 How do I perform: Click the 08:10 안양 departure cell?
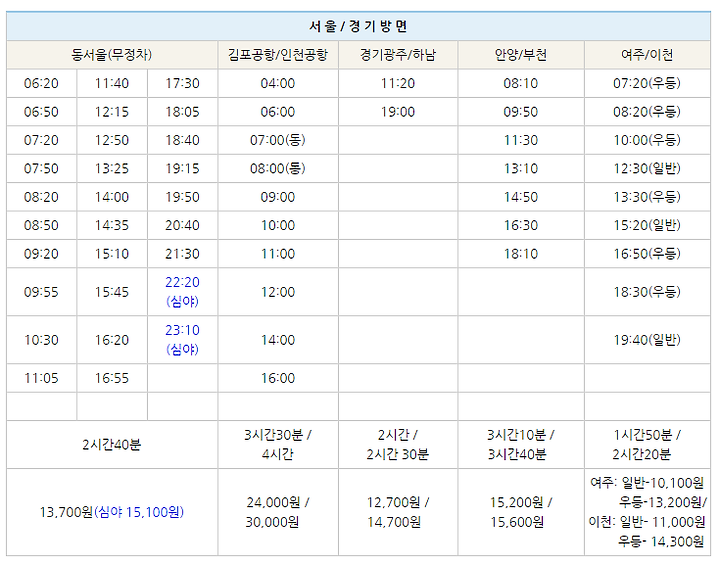(x=521, y=83)
